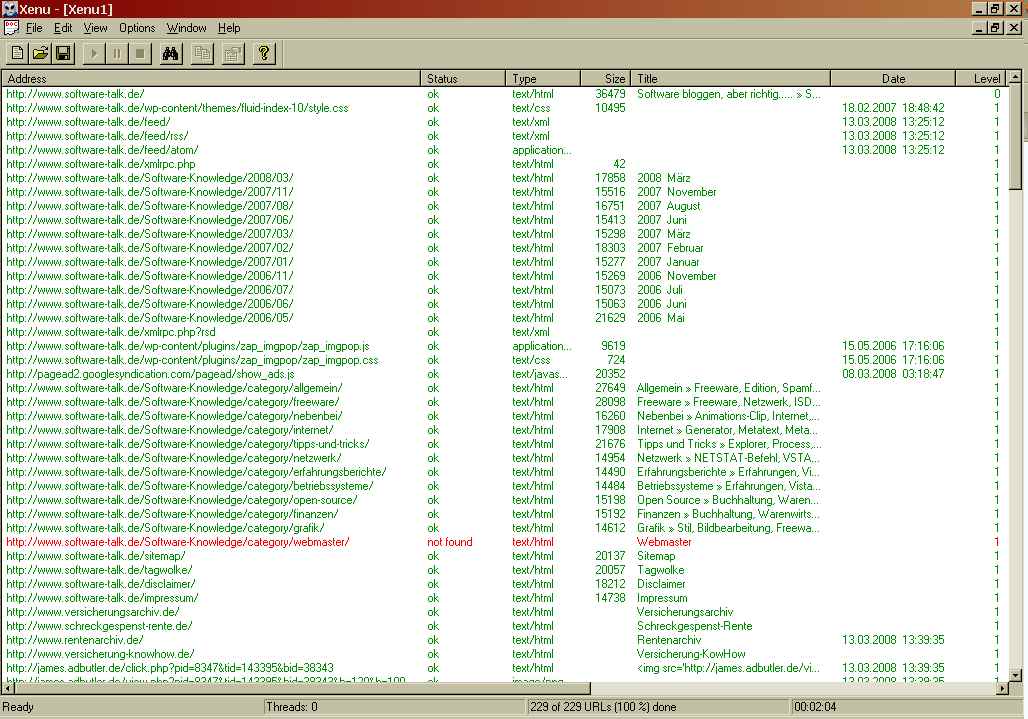
Task: Click the Open file folder icon
Action: (41, 54)
